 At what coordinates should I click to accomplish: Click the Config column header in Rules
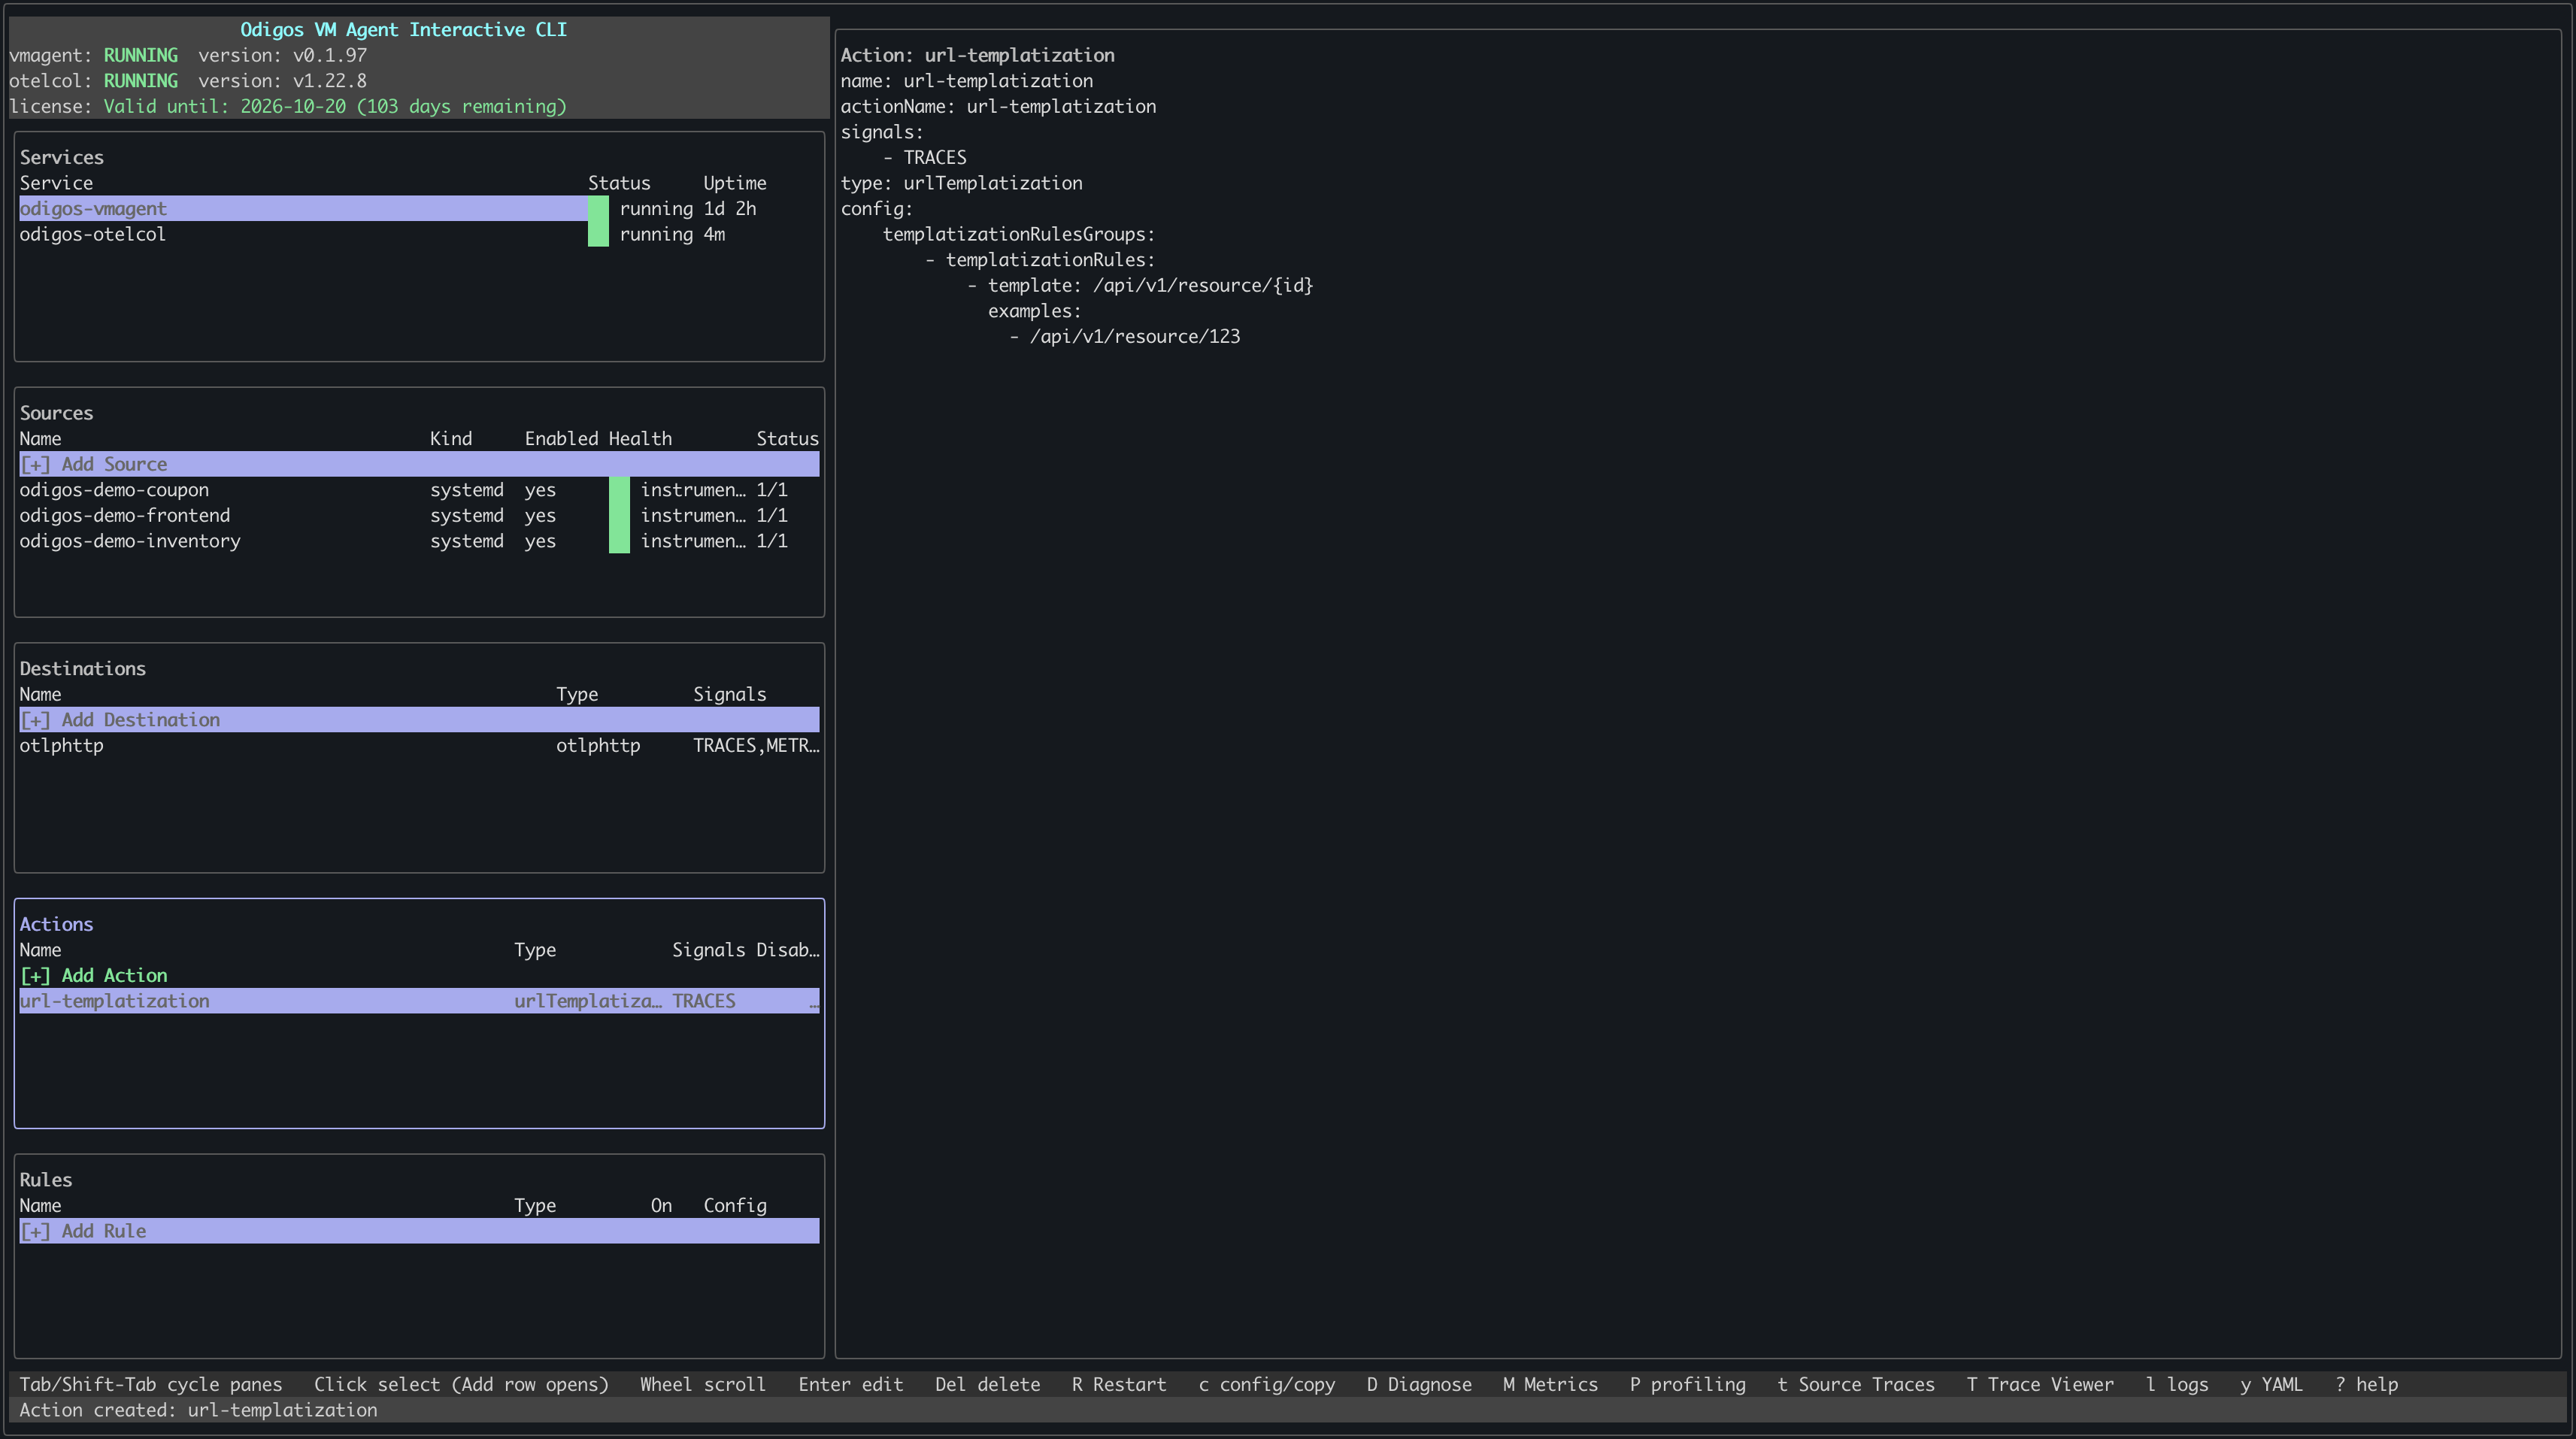click(x=735, y=1206)
